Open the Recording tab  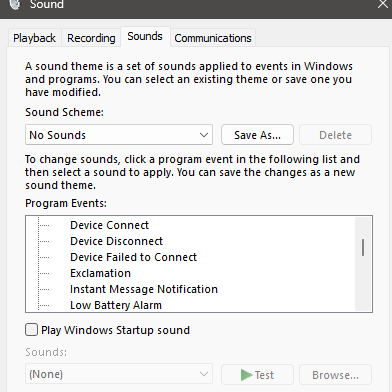(91, 38)
